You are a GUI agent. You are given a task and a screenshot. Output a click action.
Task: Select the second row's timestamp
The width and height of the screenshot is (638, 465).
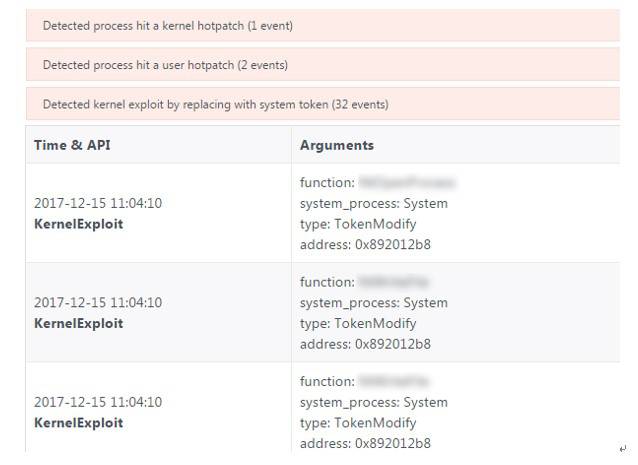(98, 303)
